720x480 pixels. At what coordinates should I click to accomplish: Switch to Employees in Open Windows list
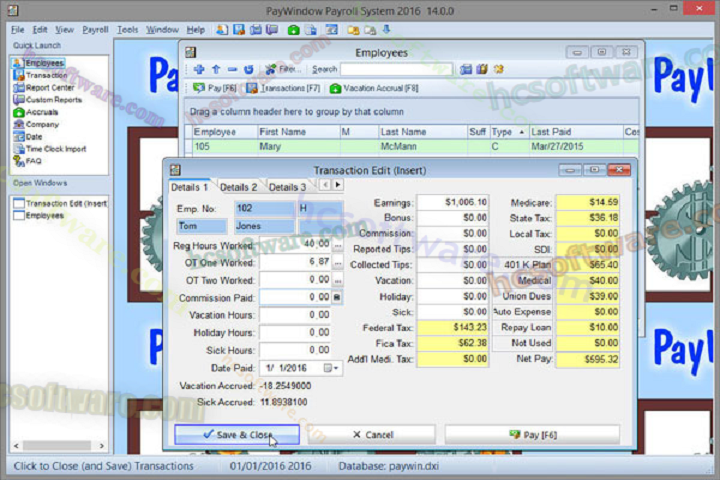tap(39, 215)
